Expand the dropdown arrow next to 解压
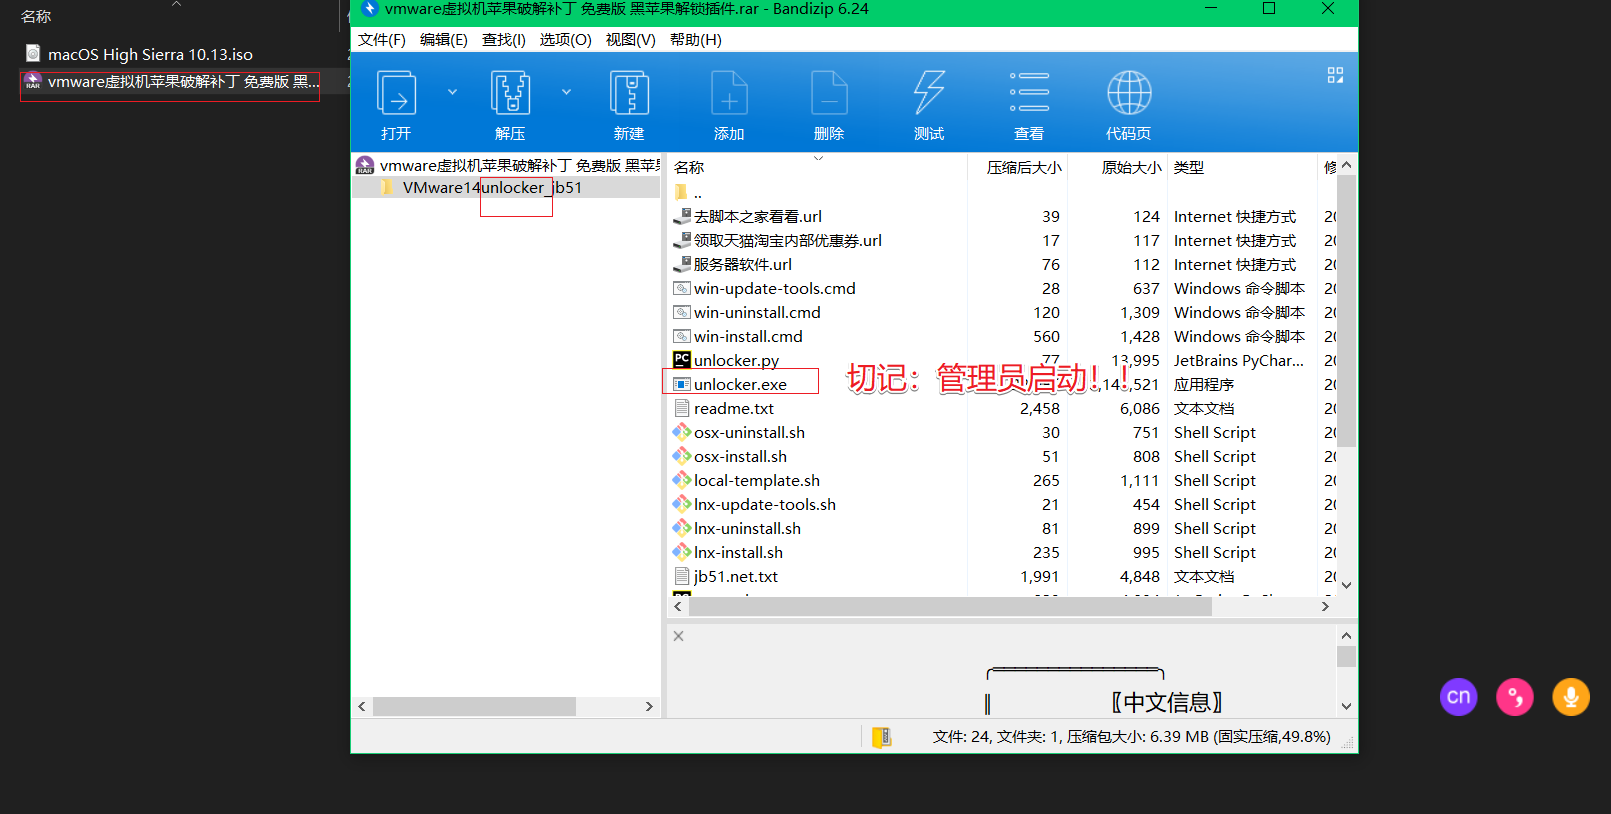The image size is (1611, 814). point(566,92)
